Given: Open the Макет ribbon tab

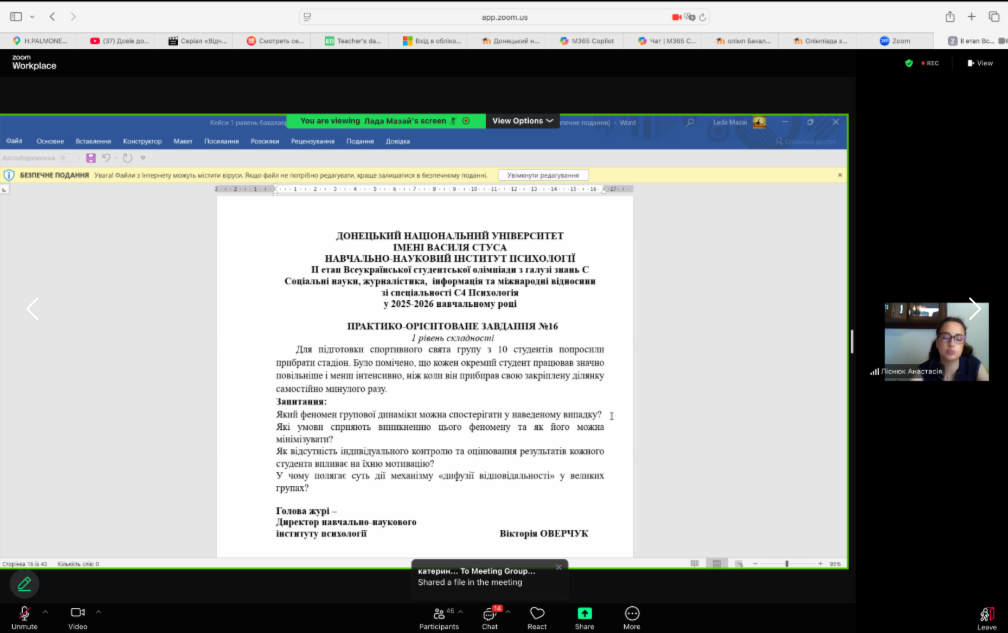Looking at the screenshot, I should pyautogui.click(x=183, y=141).
